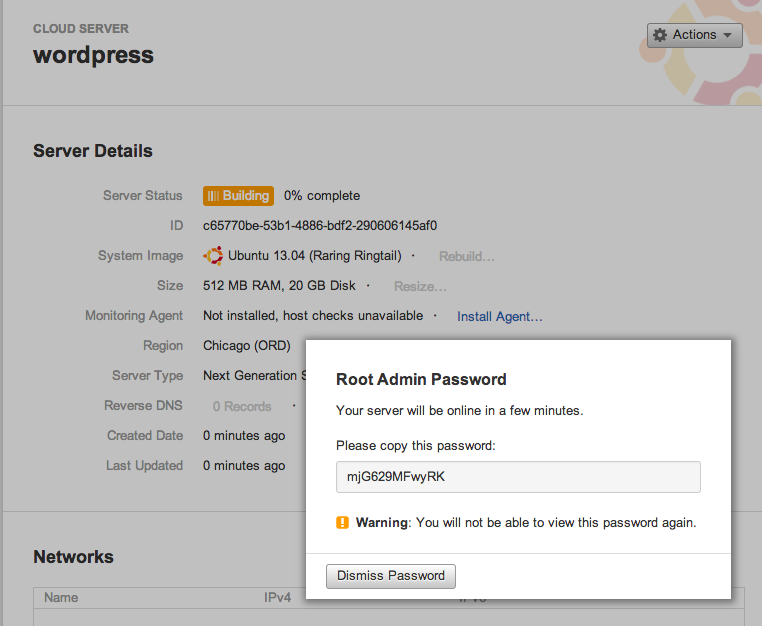Viewport: 762px width, 626px height.
Task: Click the server ID value
Action: (x=320, y=226)
